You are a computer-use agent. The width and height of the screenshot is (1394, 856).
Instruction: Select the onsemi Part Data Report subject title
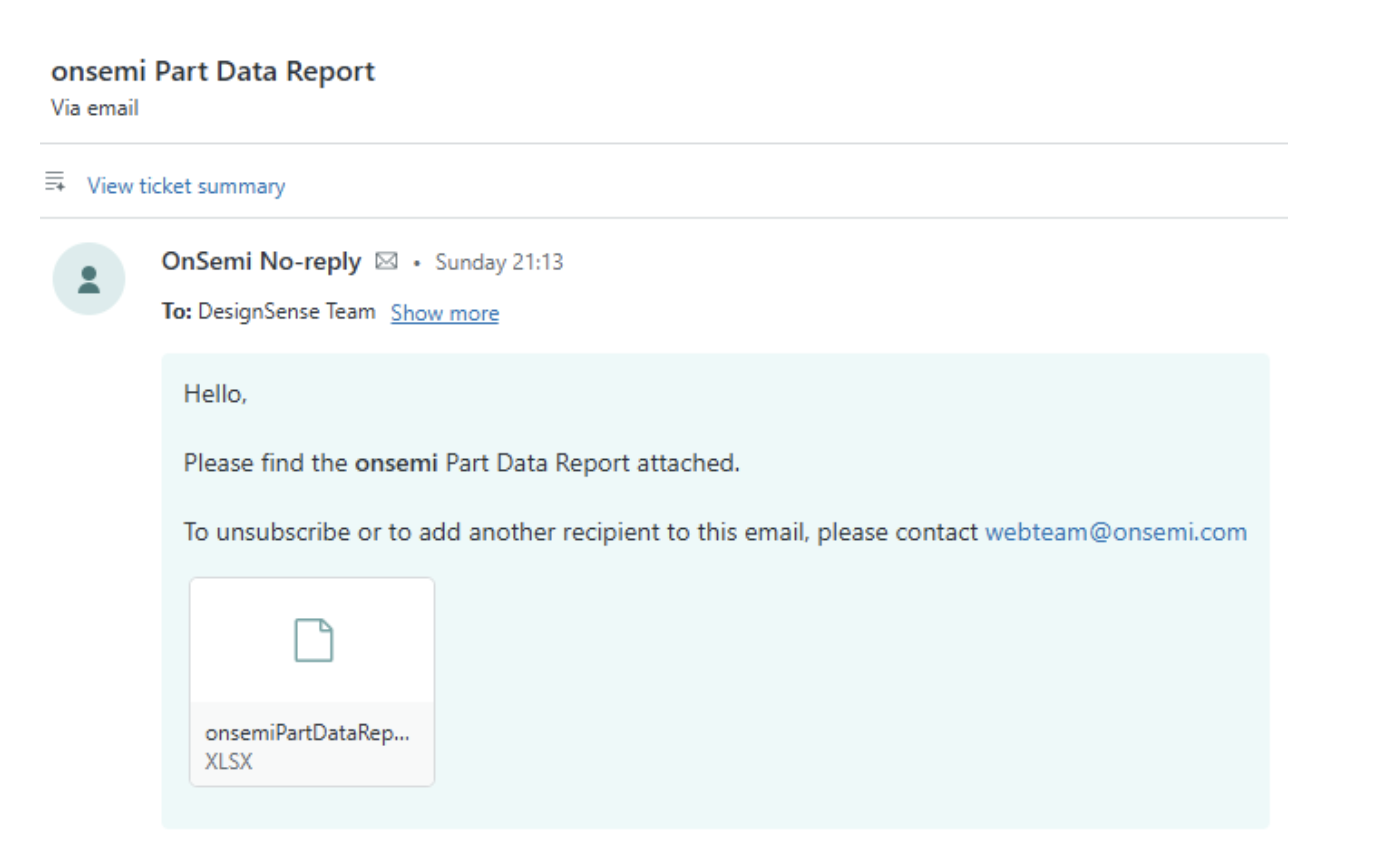point(213,71)
